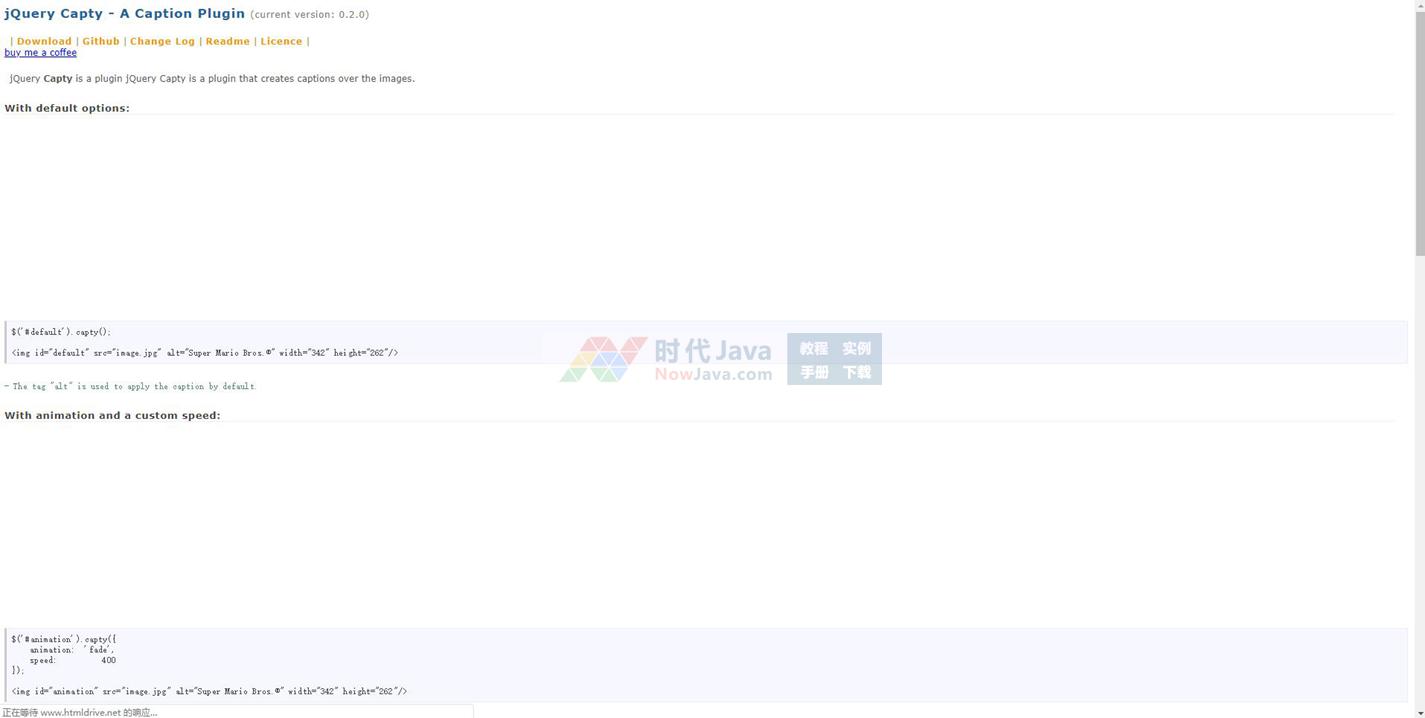Click the $('#default').capty(); code line

(x=61, y=332)
